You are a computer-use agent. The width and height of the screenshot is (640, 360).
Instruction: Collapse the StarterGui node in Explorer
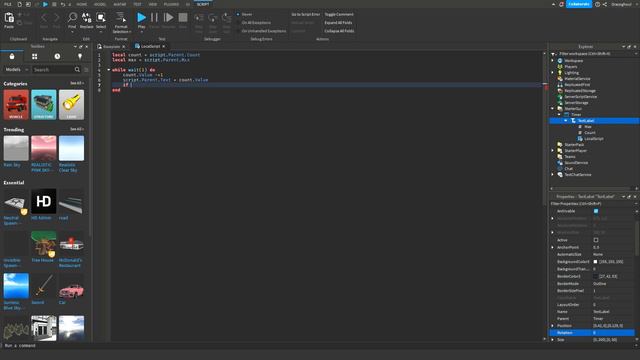click(x=553, y=109)
